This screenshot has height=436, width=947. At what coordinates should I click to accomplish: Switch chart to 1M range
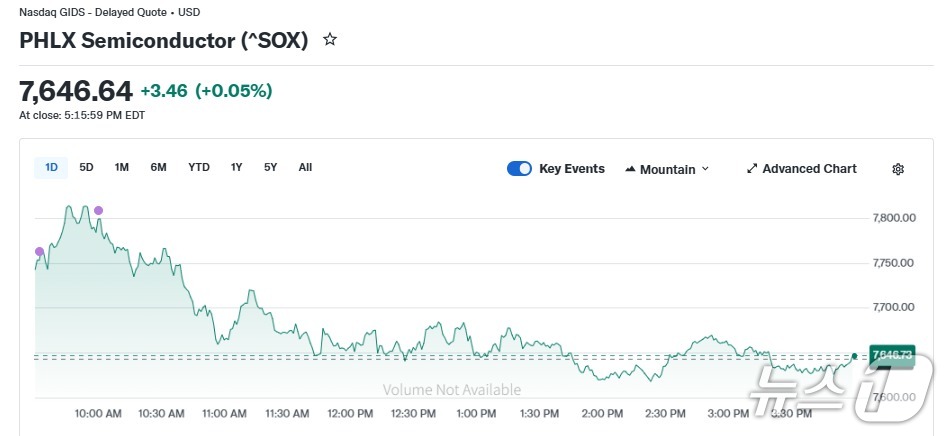(x=122, y=168)
